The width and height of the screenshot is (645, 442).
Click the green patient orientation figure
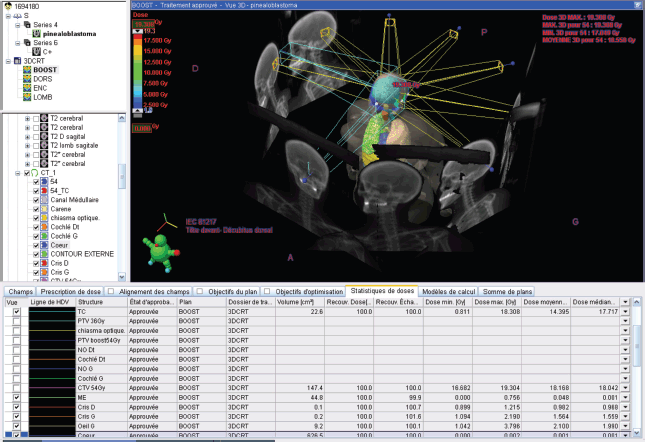[161, 252]
